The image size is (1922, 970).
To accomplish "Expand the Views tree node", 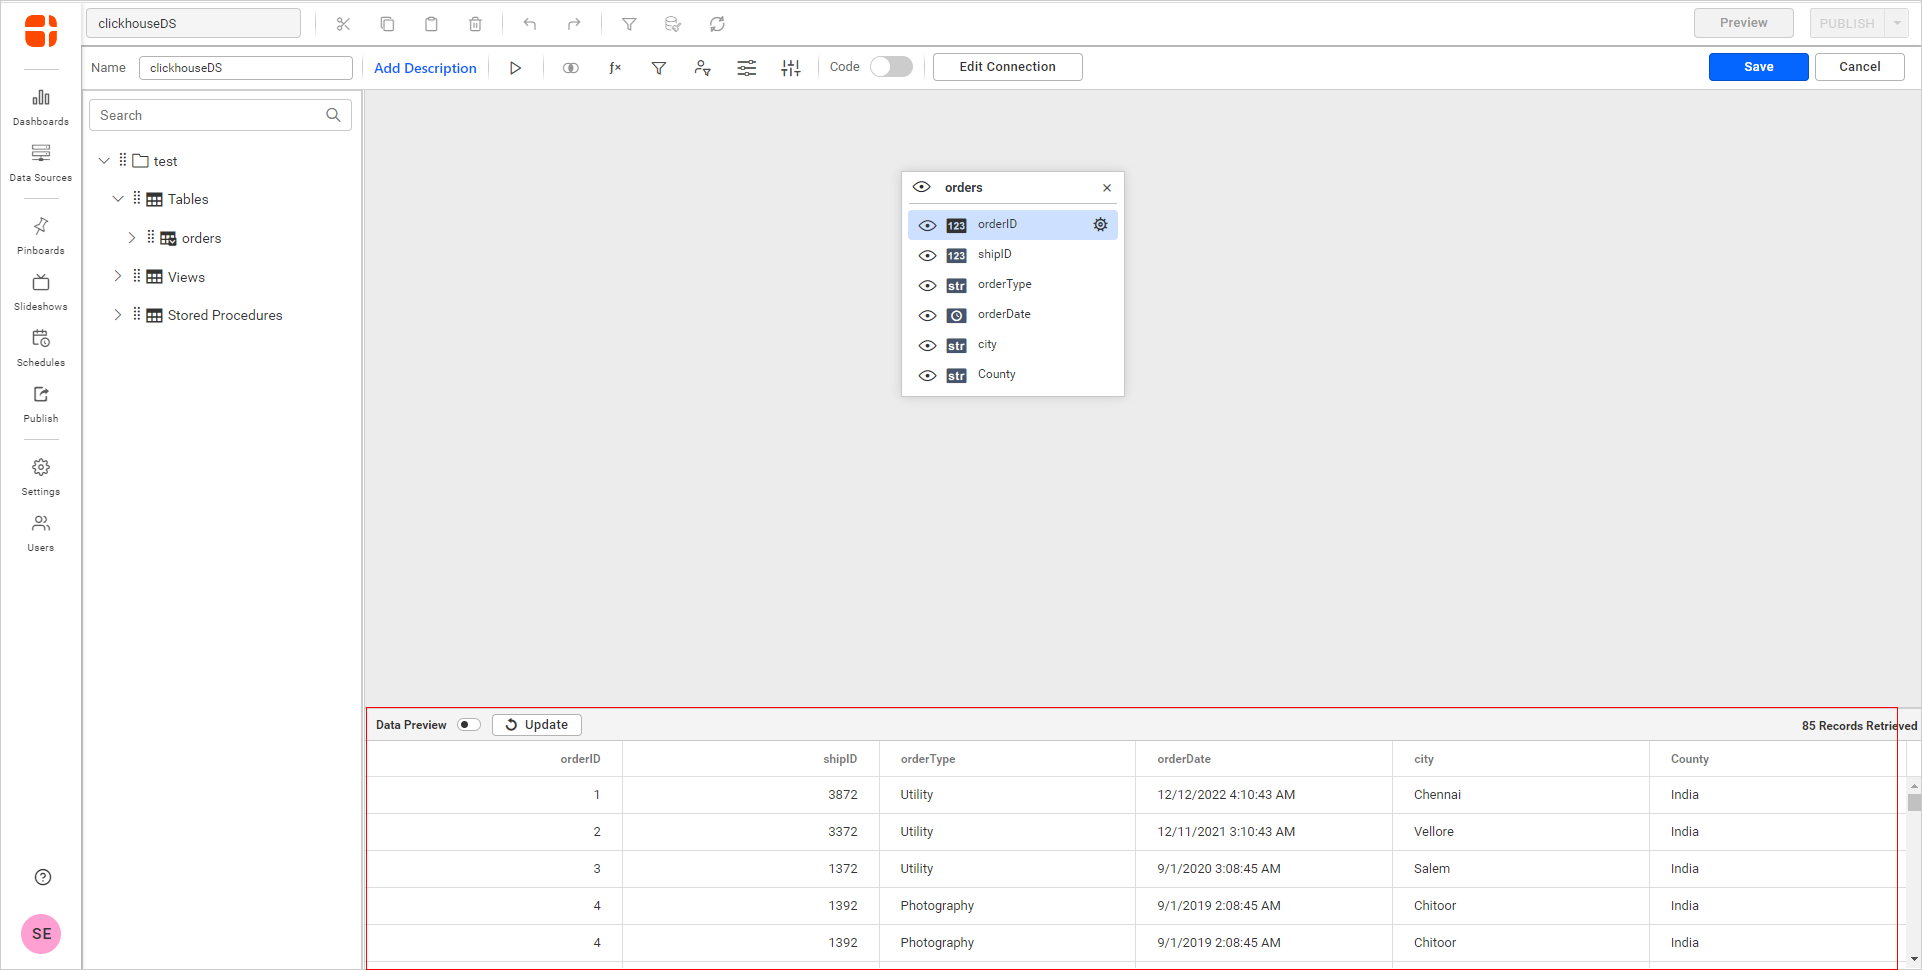I will coord(118,276).
